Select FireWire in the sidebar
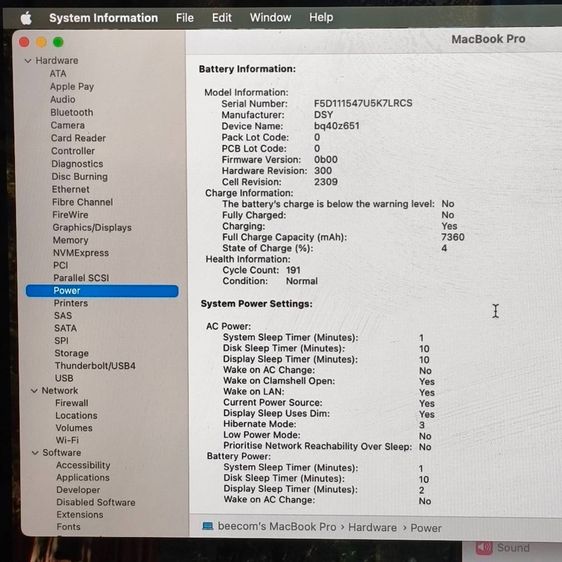The width and height of the screenshot is (562, 562). [70, 215]
